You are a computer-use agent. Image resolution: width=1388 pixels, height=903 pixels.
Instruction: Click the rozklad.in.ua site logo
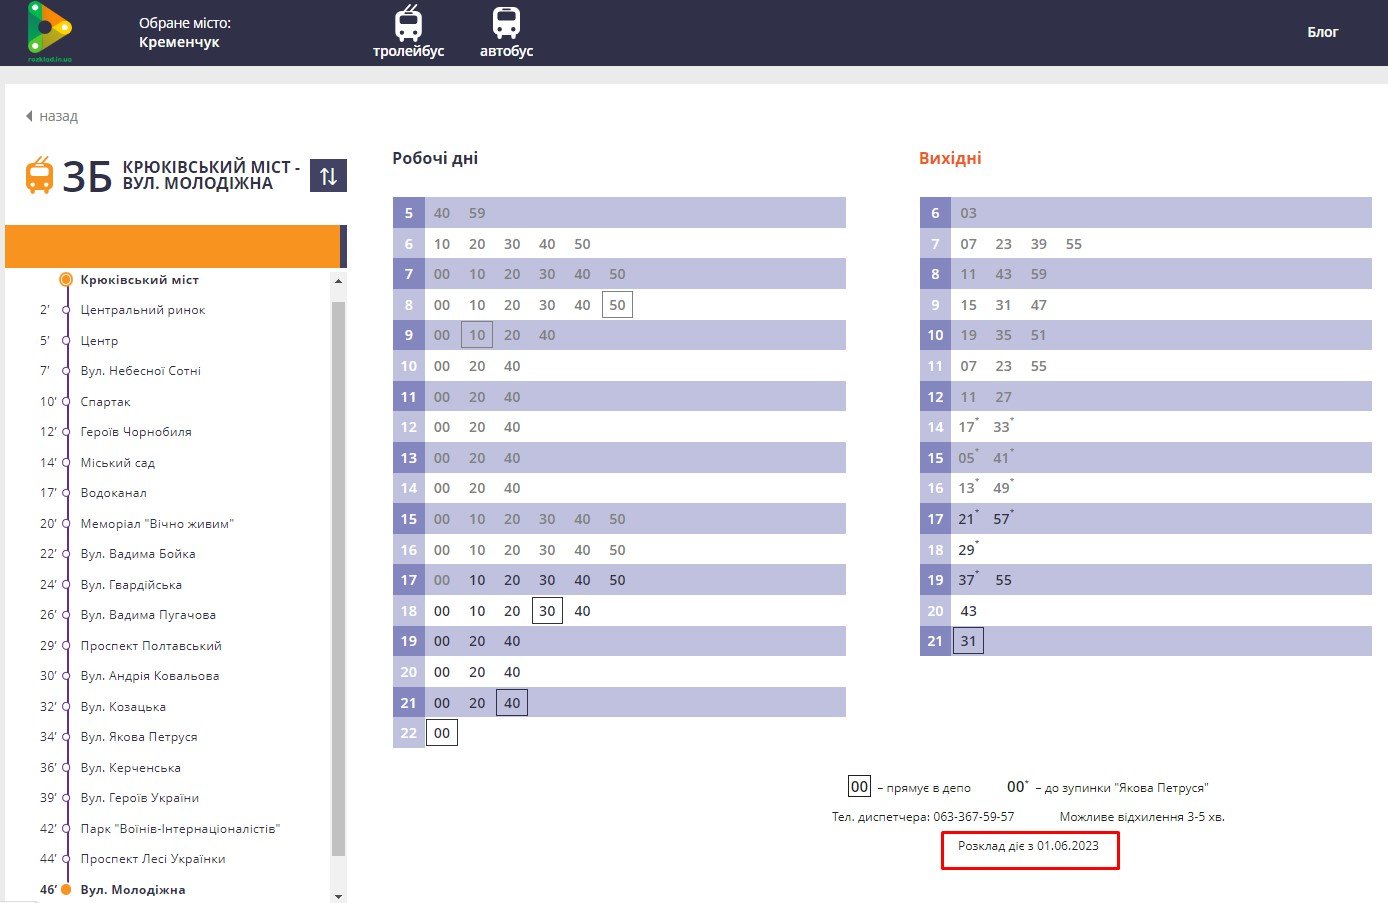coord(49,31)
